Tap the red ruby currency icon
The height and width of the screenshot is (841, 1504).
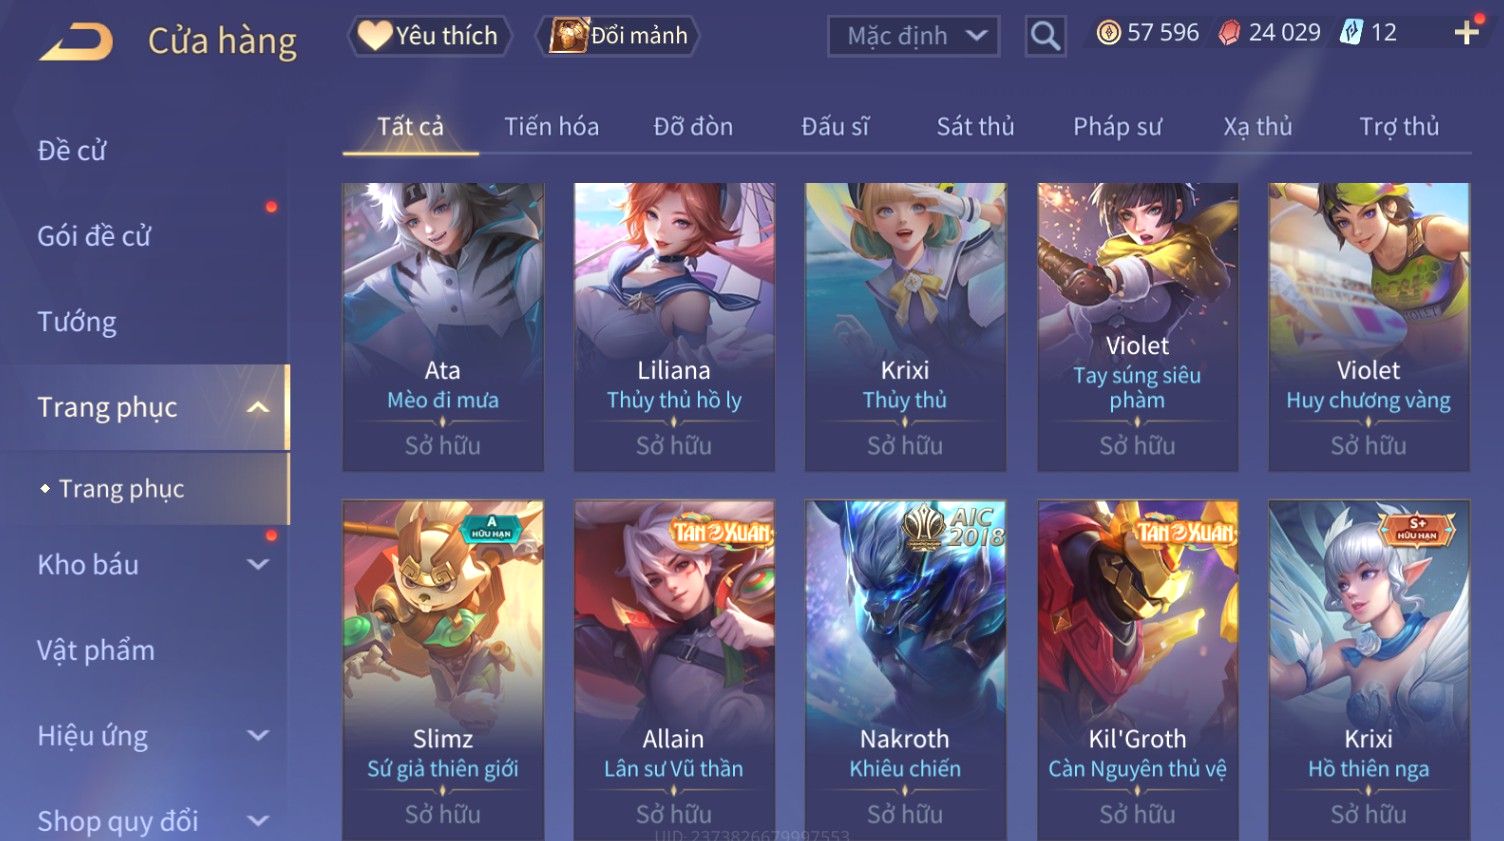coord(1229,33)
